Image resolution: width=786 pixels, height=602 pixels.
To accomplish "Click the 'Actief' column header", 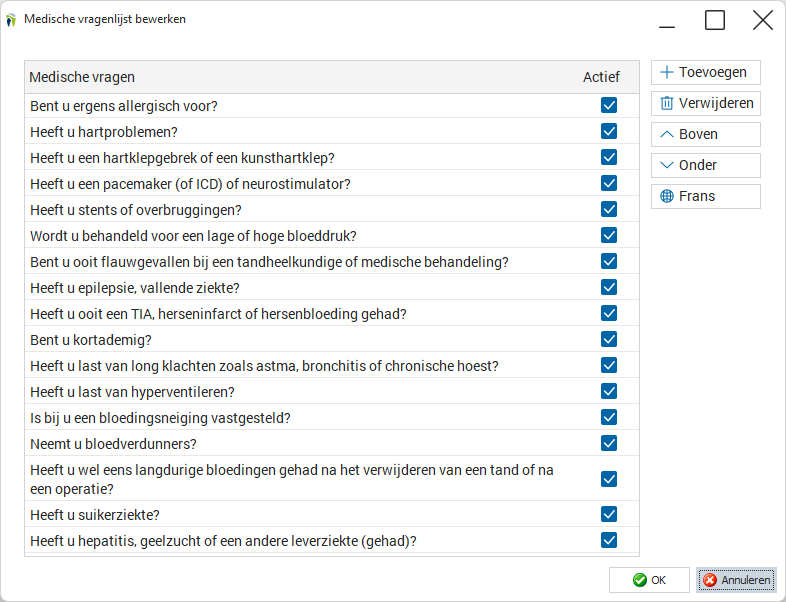I will [x=601, y=77].
